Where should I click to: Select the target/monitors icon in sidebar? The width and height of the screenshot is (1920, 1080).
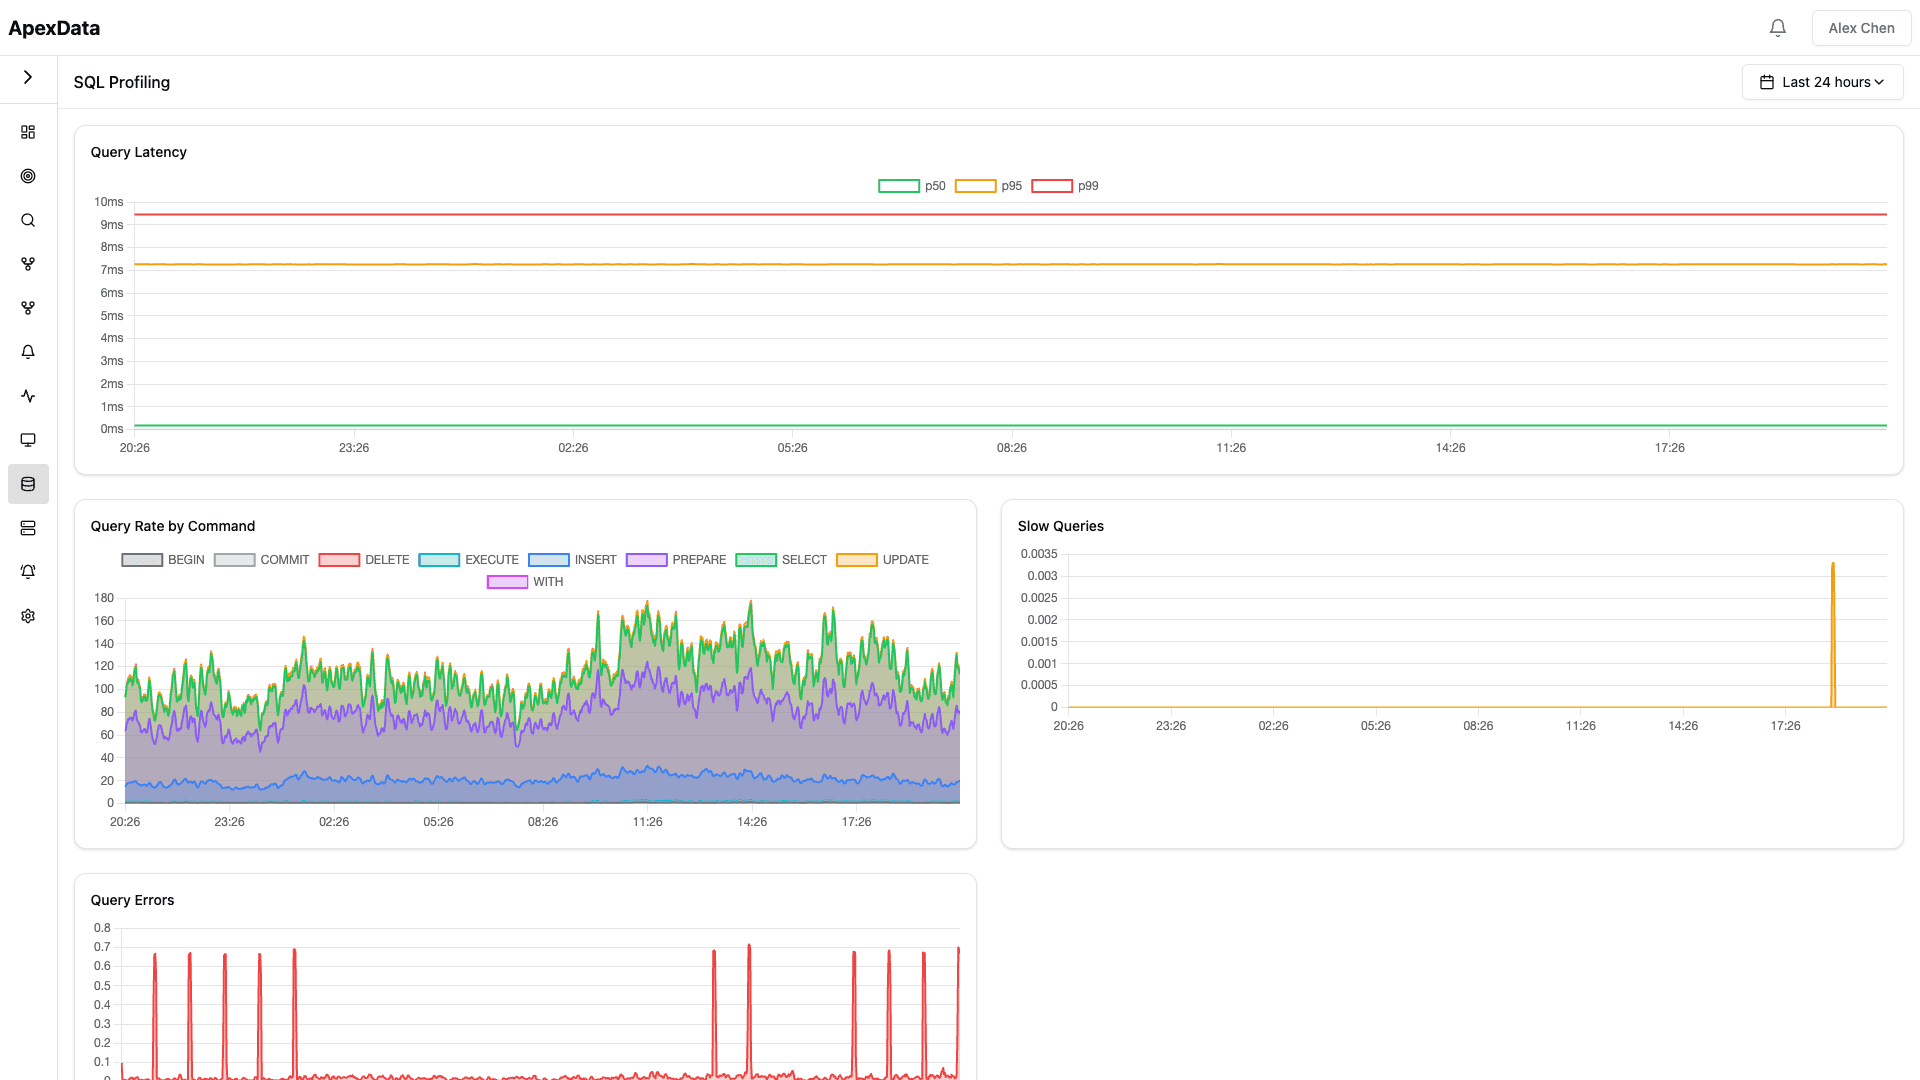(28, 175)
